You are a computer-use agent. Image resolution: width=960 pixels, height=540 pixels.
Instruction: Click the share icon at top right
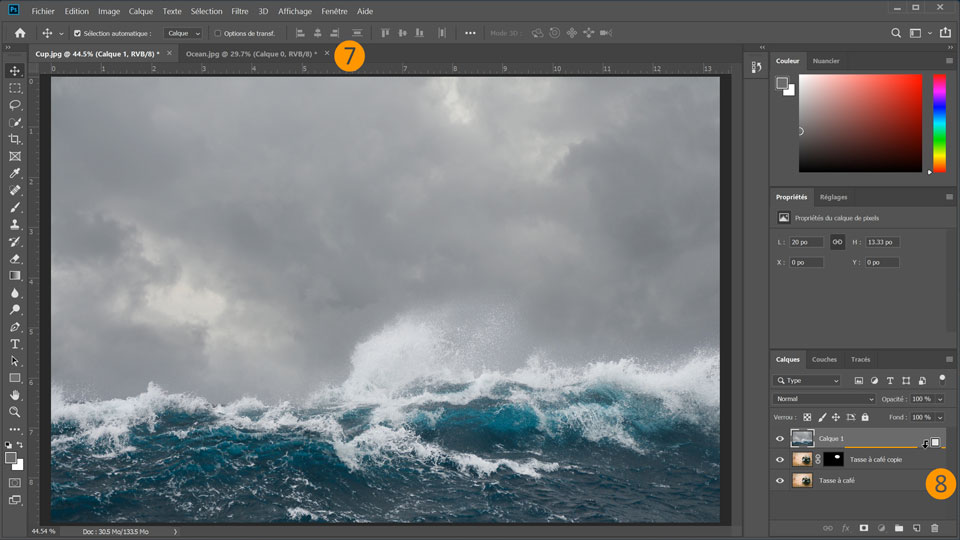[945, 32]
